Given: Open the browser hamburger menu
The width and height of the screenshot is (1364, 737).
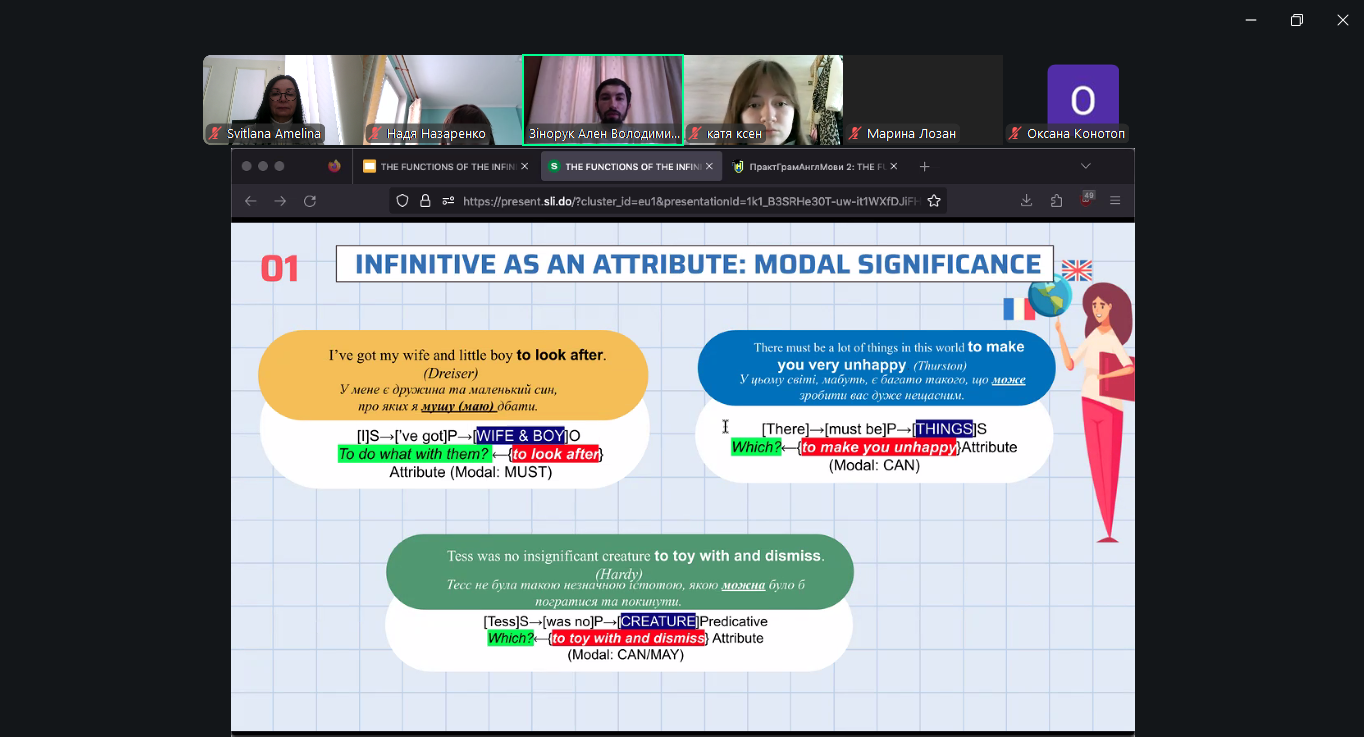Looking at the screenshot, I should [x=1115, y=201].
